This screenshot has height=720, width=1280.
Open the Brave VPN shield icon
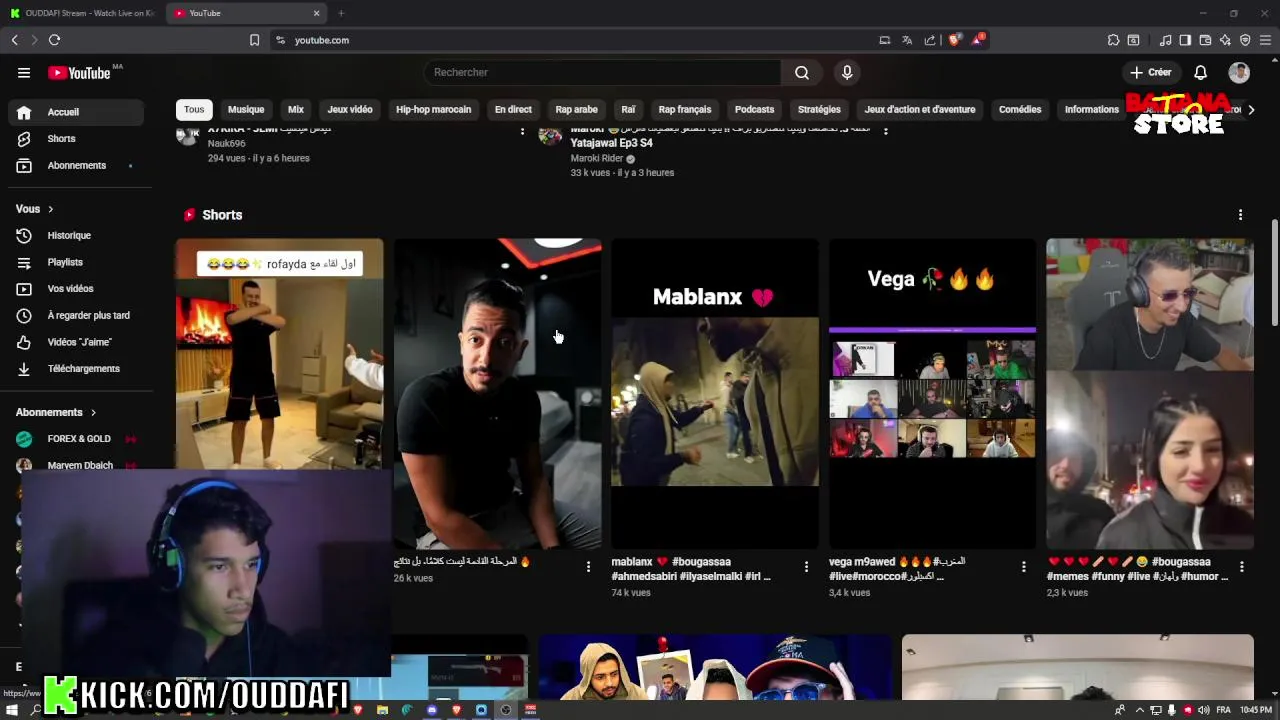click(1245, 40)
